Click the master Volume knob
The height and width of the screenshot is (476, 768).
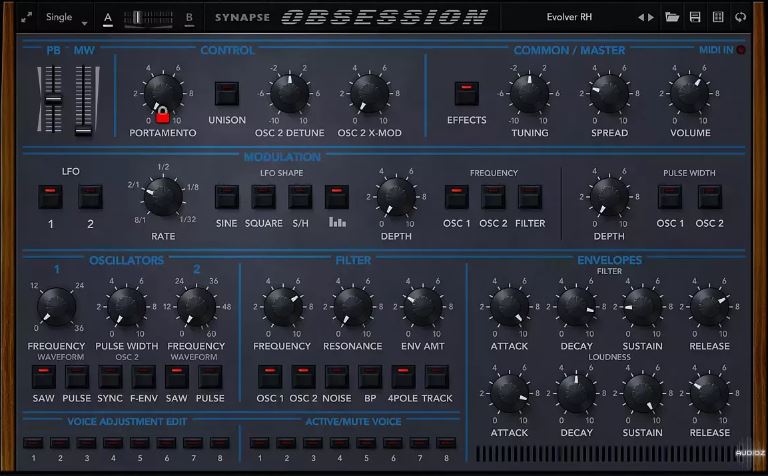pos(690,93)
